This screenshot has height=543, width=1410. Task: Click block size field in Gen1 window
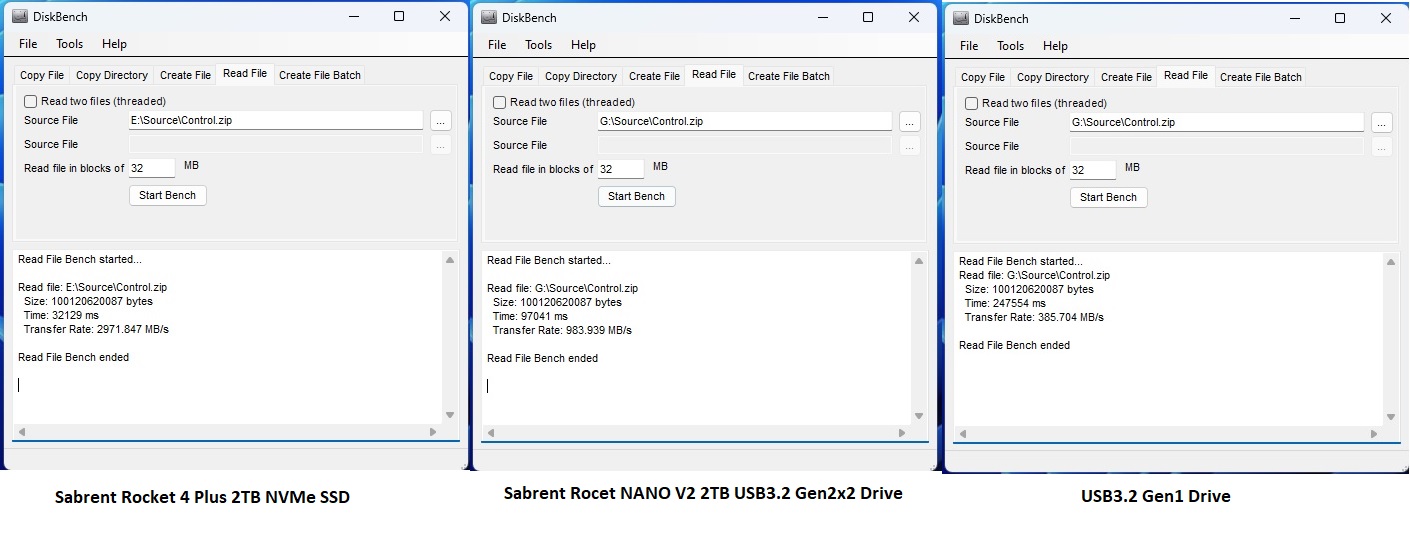(x=1093, y=170)
